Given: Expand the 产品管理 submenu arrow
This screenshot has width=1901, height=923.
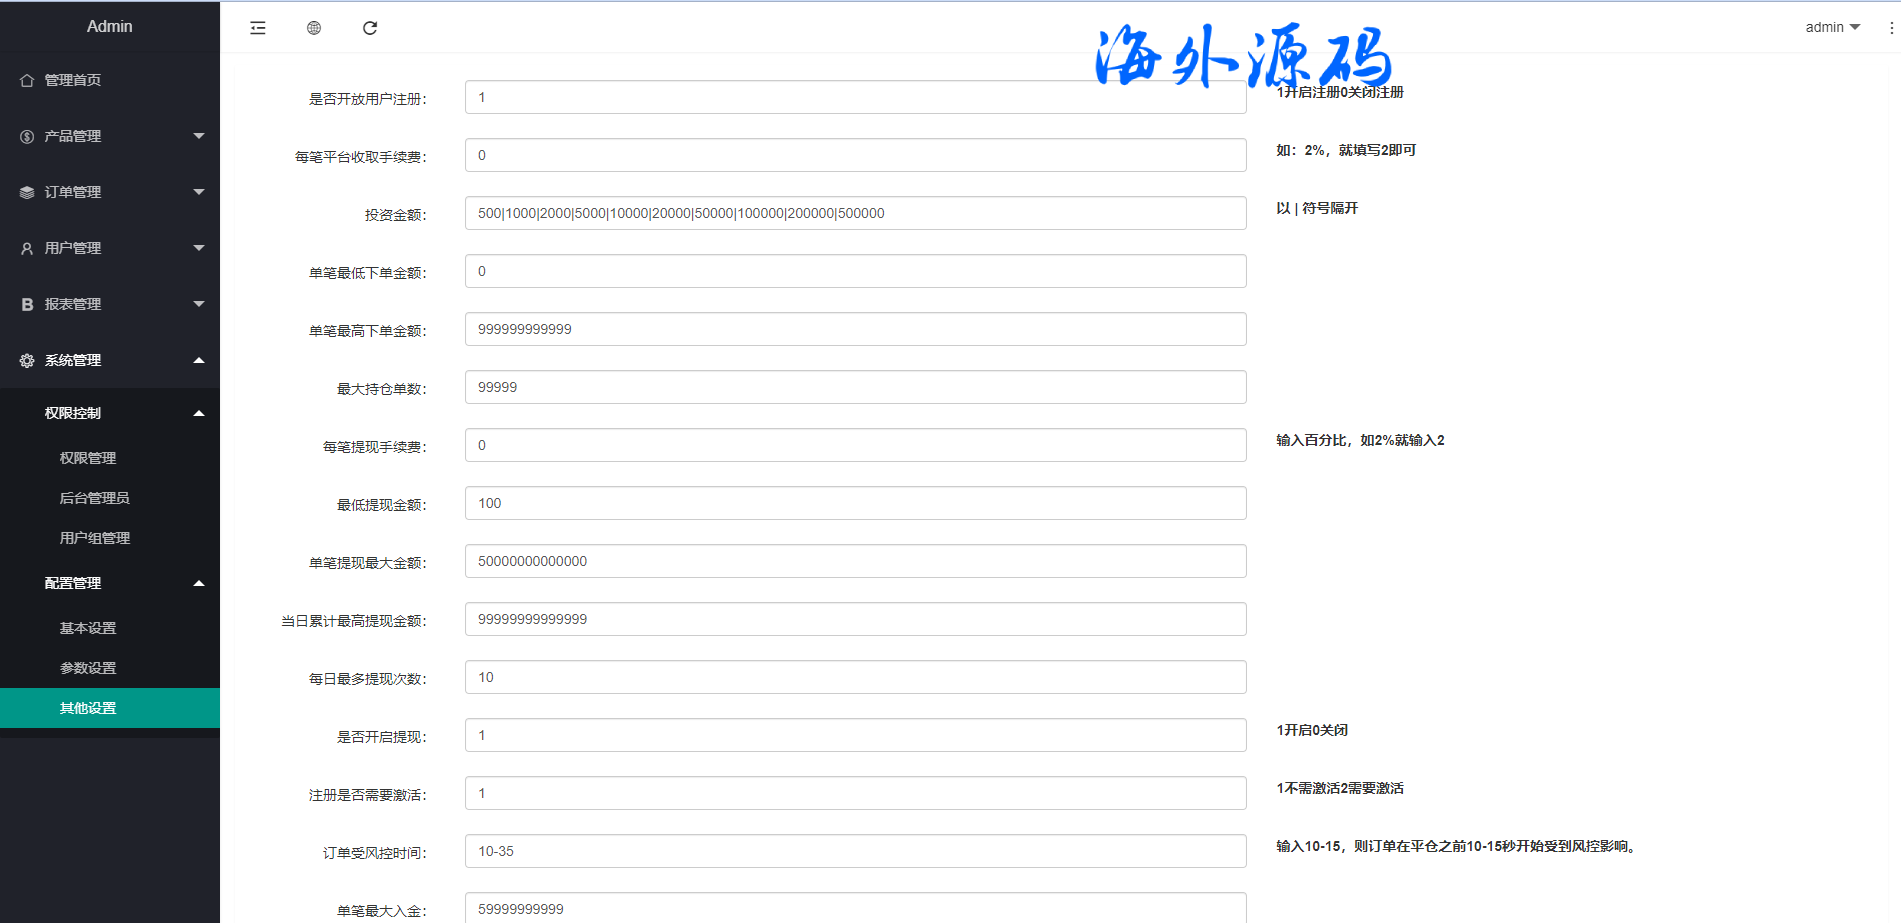Looking at the screenshot, I should coord(198,136).
